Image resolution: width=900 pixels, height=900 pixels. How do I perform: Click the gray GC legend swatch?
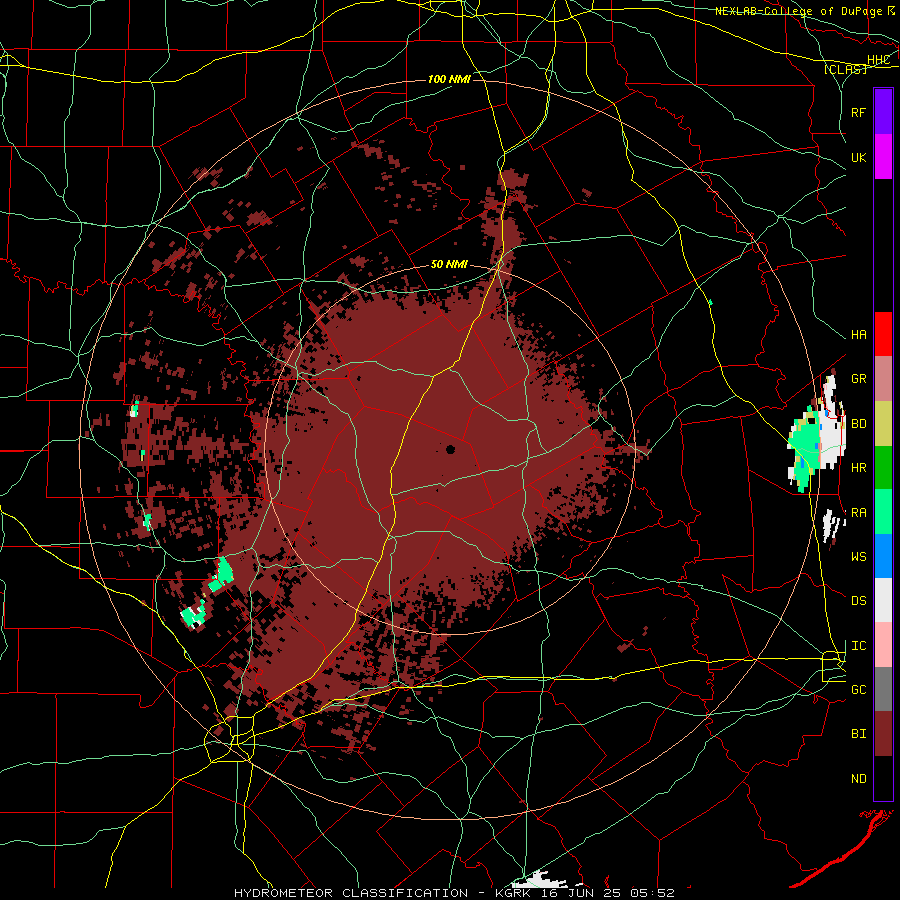pyautogui.click(x=883, y=689)
